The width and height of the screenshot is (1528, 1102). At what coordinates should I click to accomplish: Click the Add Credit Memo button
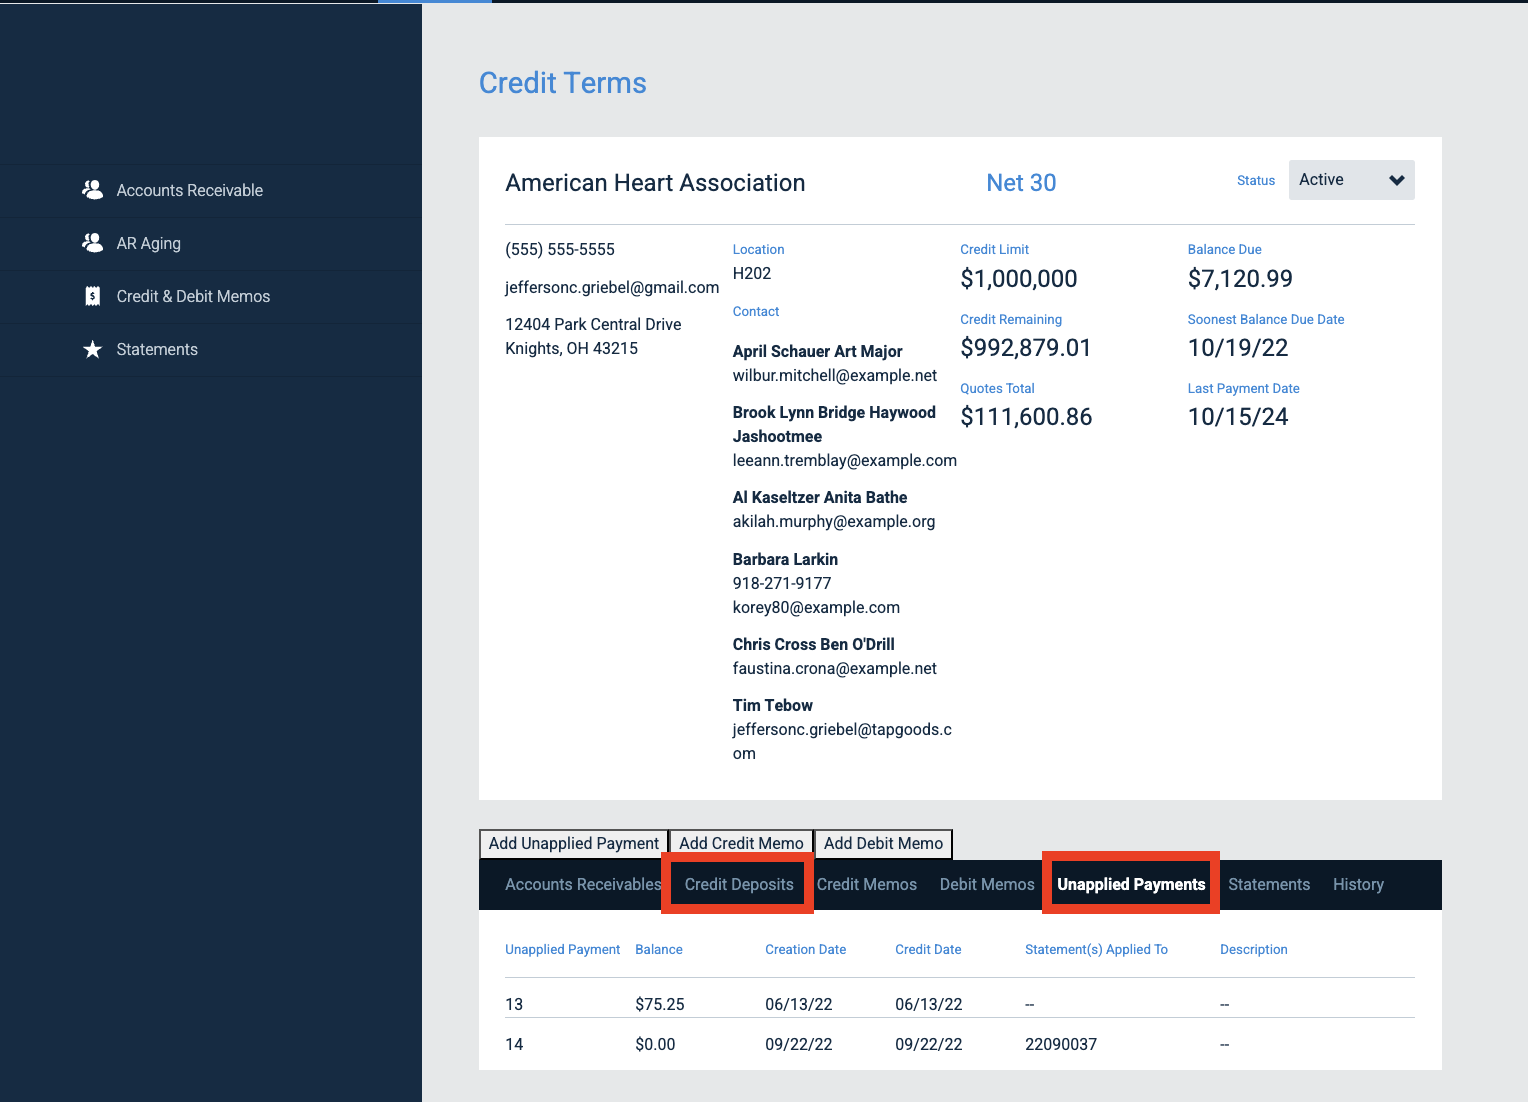point(740,843)
